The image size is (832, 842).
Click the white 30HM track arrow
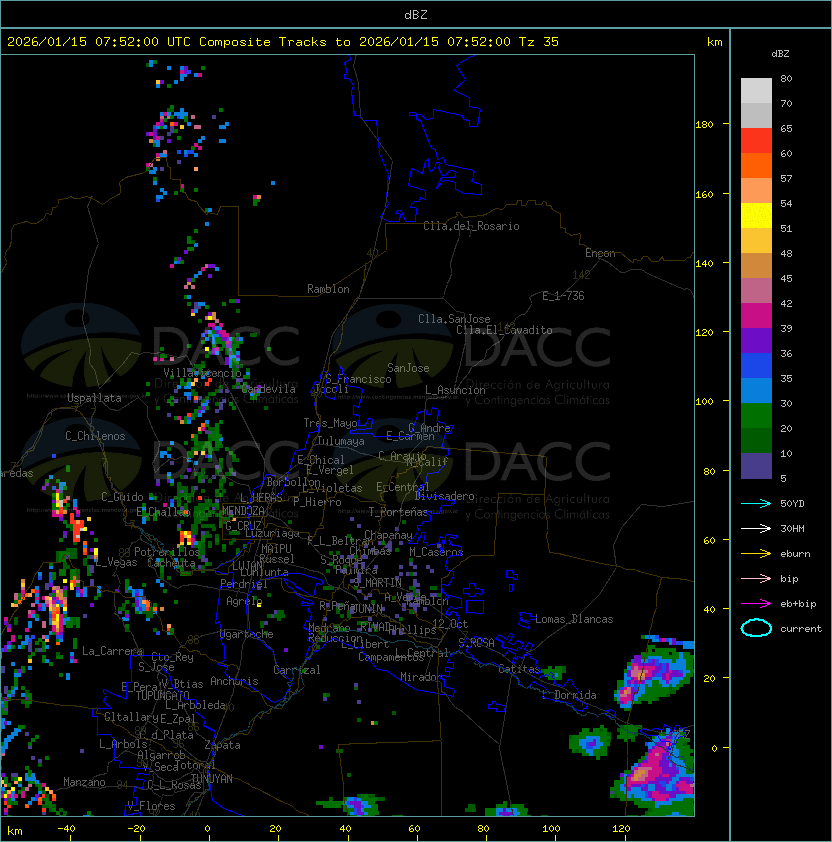pyautogui.click(x=756, y=528)
